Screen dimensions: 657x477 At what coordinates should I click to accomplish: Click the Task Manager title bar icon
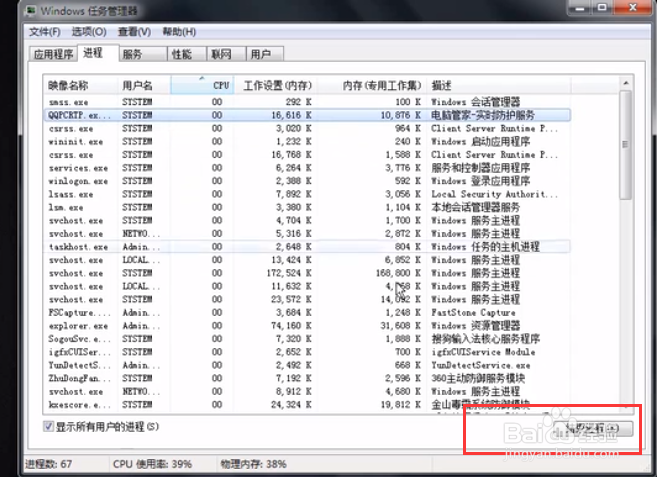(x=31, y=10)
